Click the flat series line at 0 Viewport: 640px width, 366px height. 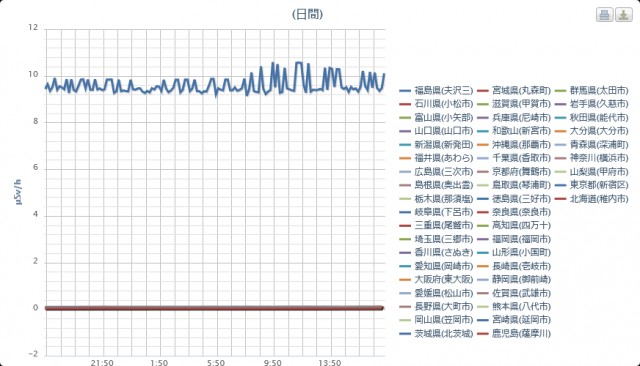pyautogui.click(x=214, y=308)
